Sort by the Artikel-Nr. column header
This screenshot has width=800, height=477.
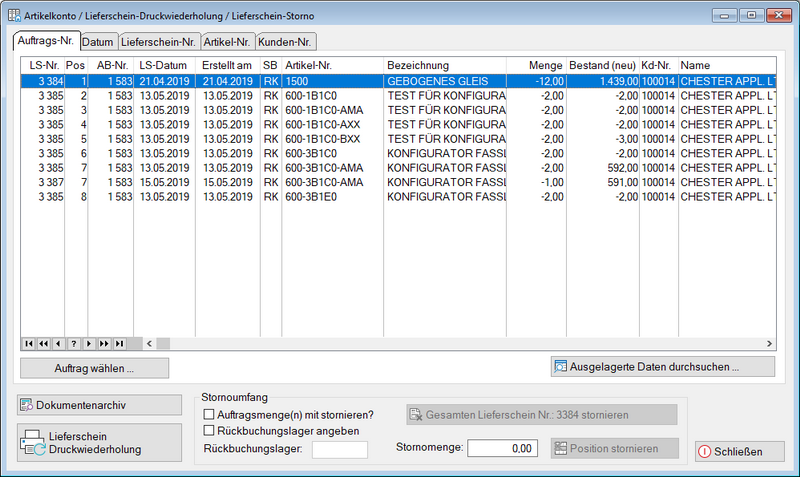pos(330,64)
